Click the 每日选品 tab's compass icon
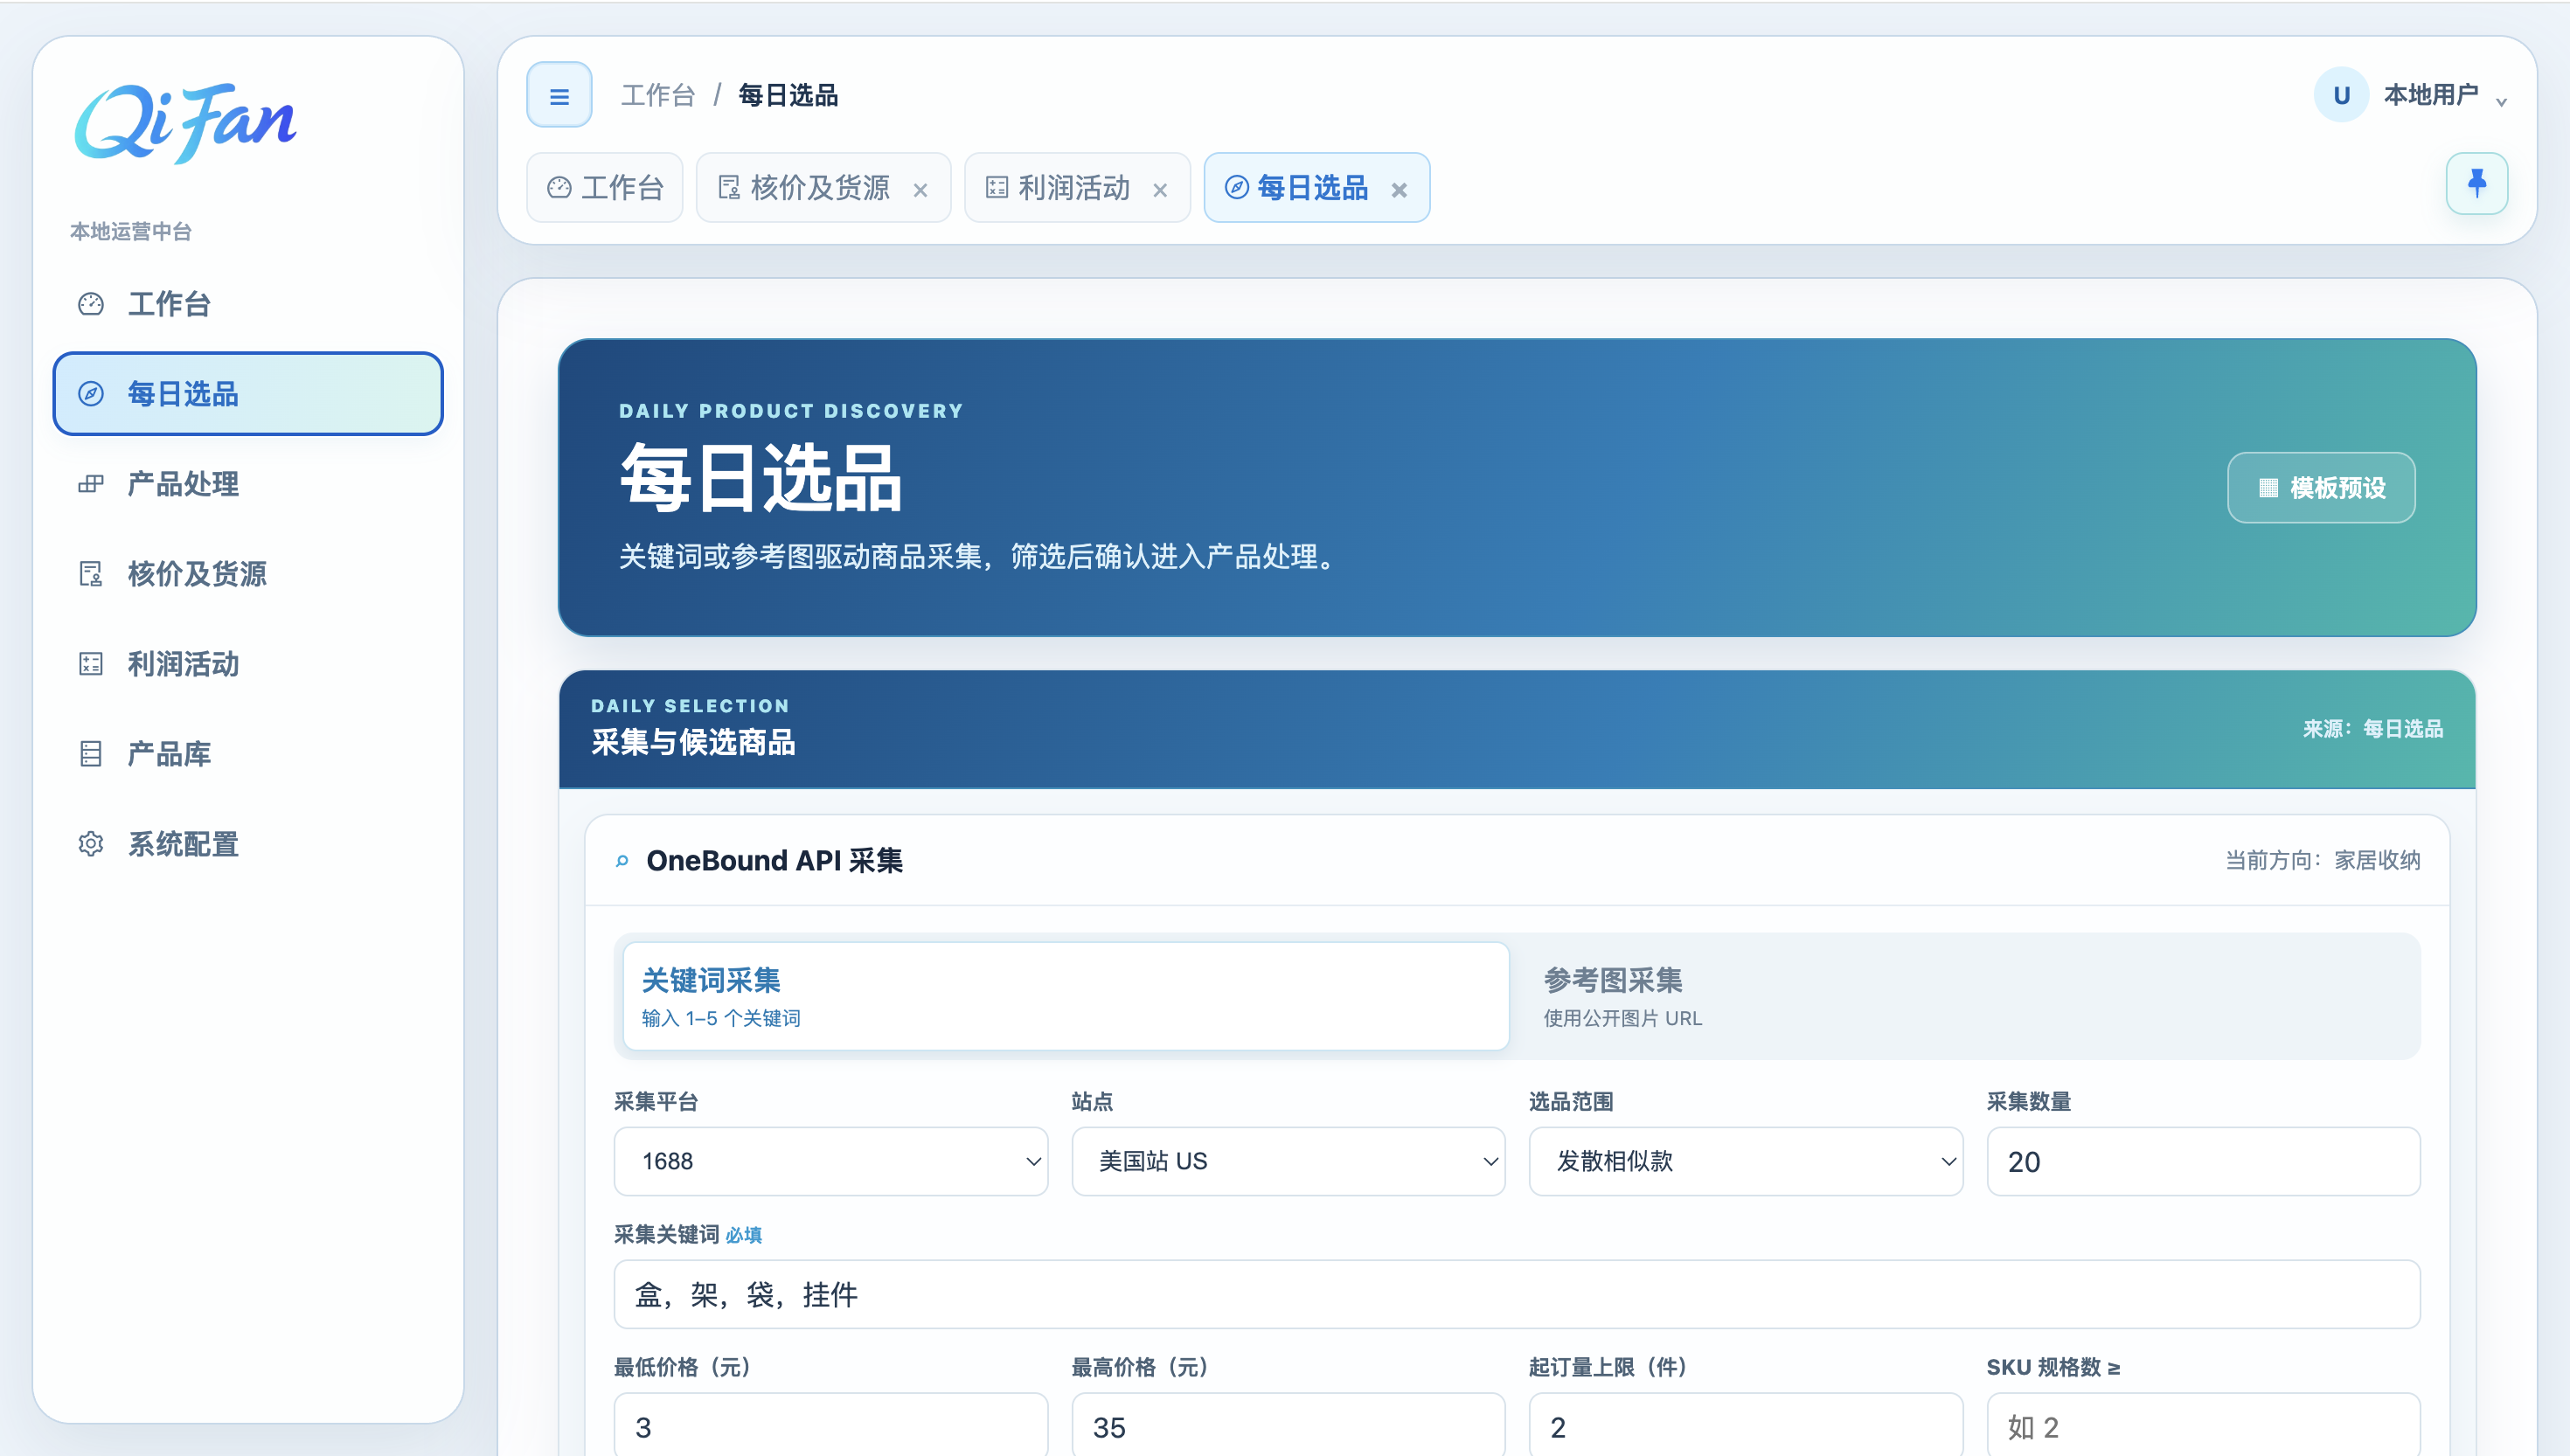The height and width of the screenshot is (1456, 2570). click(1237, 188)
